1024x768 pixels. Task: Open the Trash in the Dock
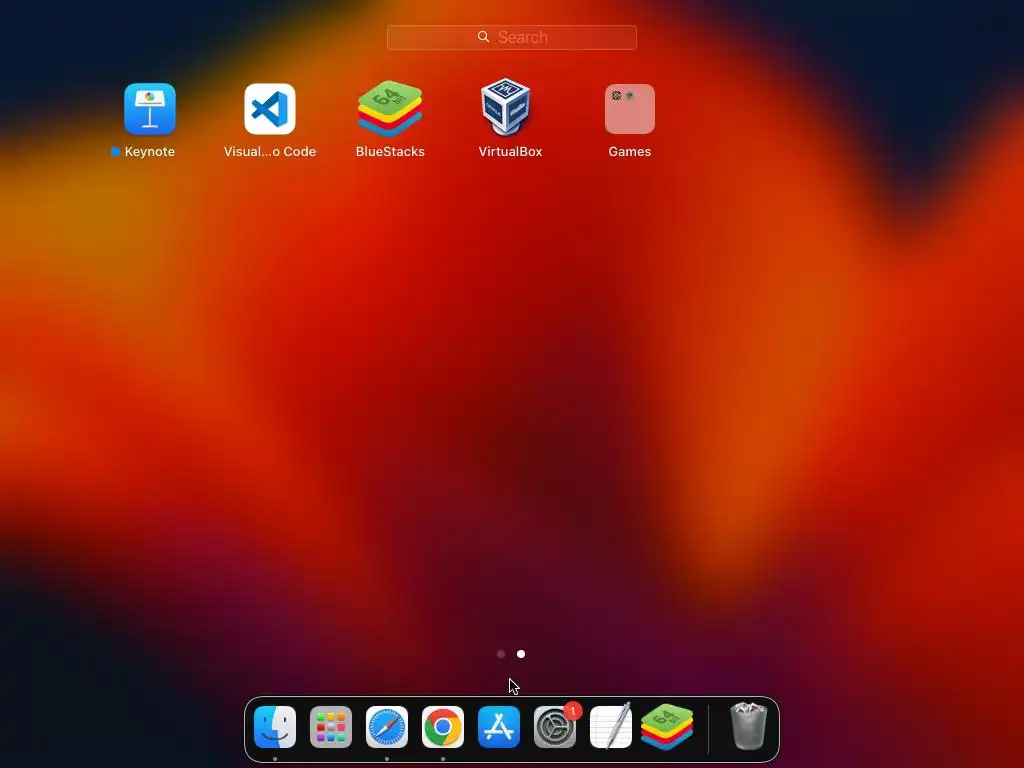click(748, 726)
